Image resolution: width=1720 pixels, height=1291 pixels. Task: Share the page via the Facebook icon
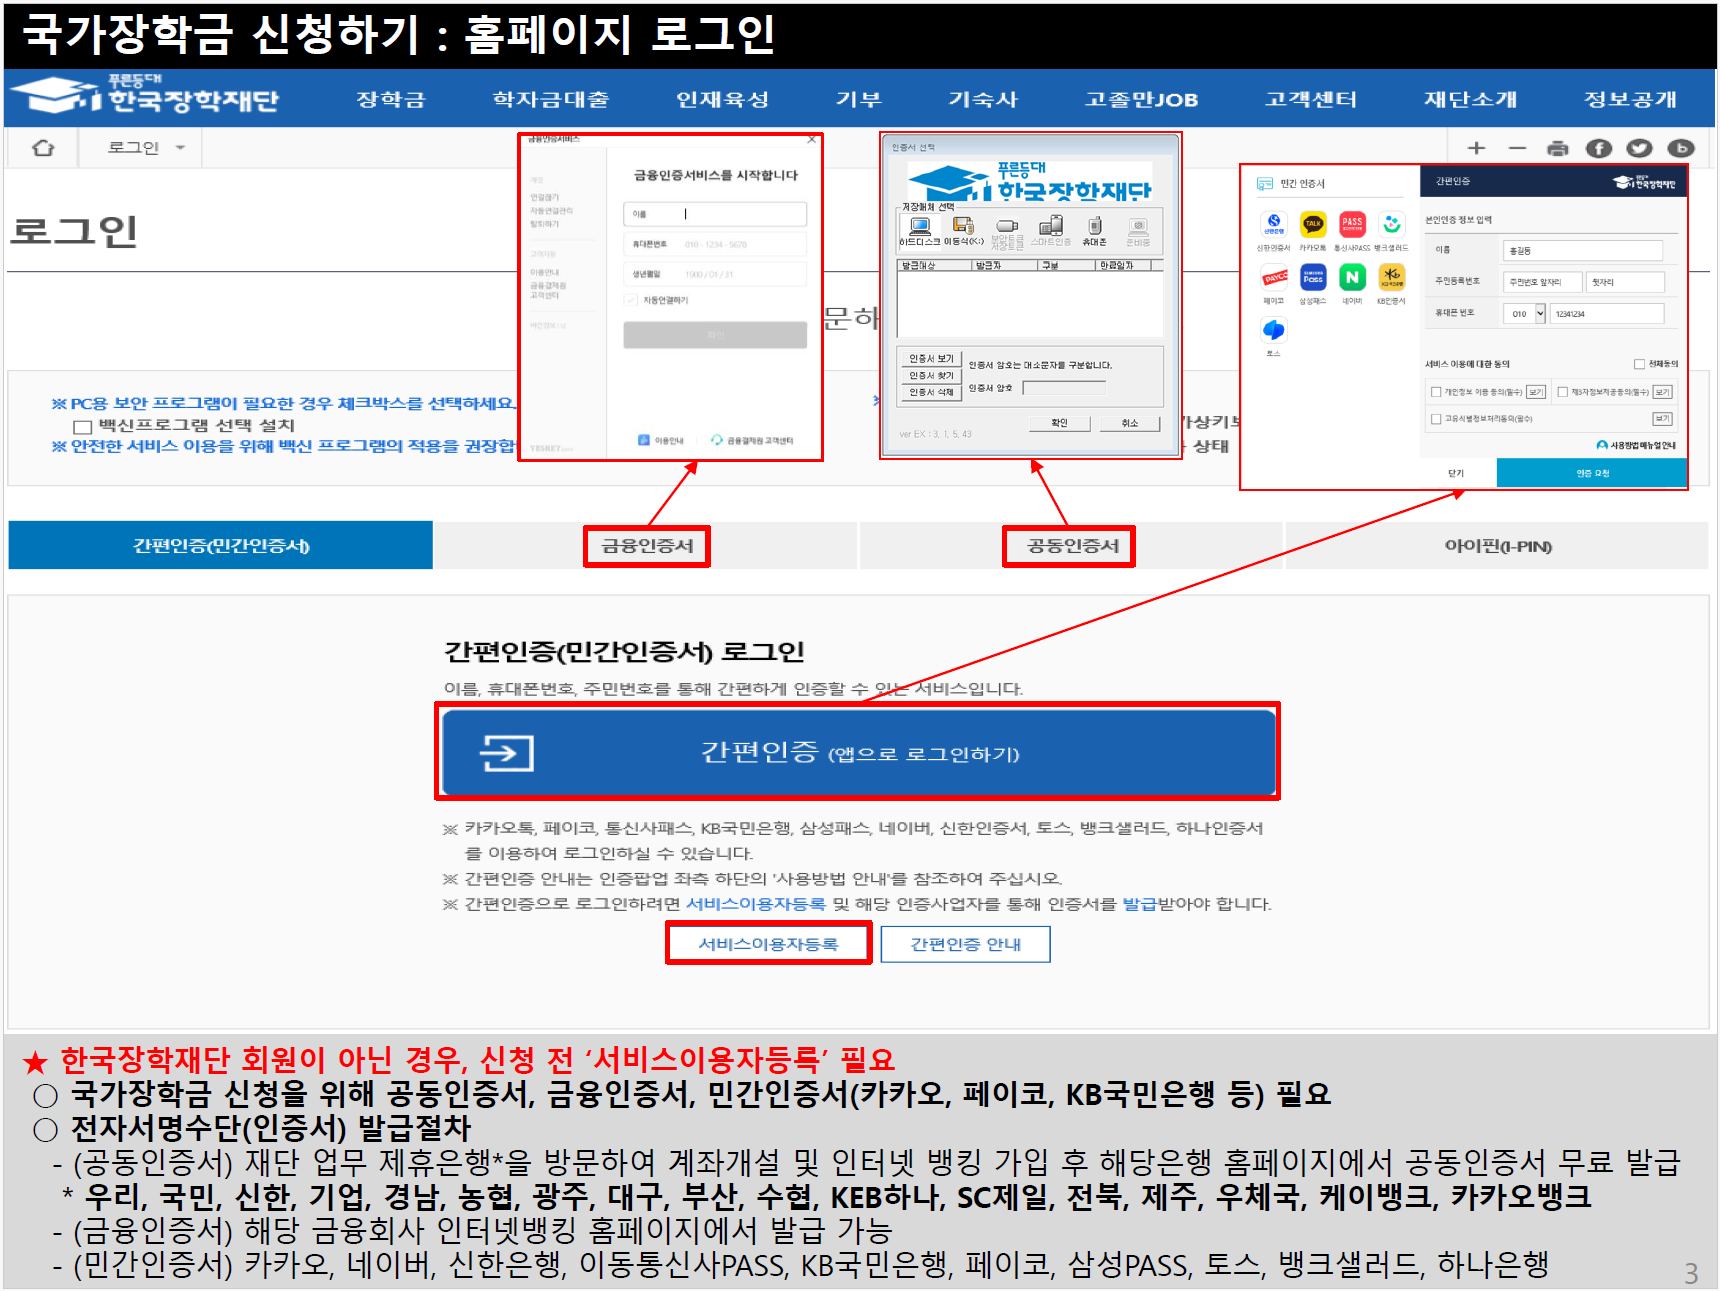[x=1599, y=148]
